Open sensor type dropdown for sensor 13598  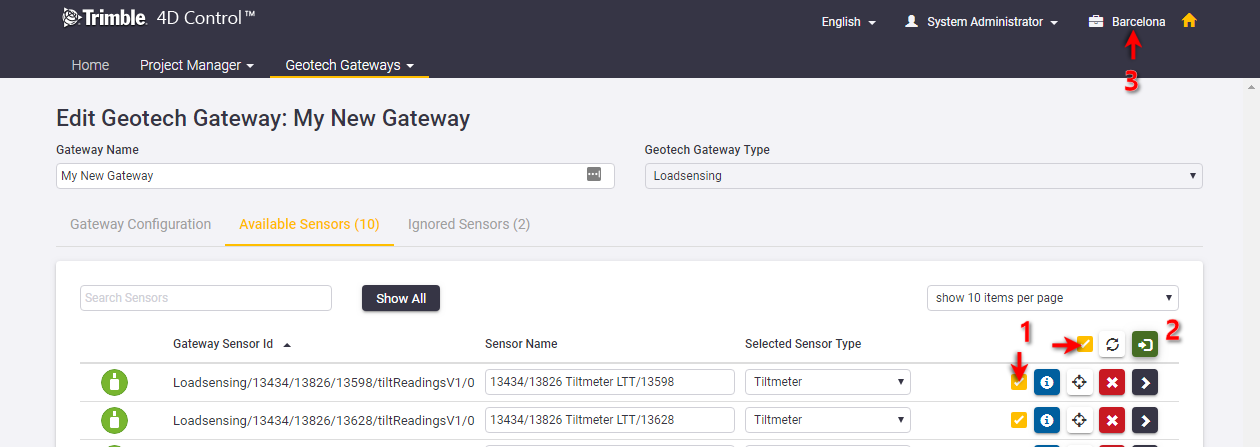coord(828,382)
